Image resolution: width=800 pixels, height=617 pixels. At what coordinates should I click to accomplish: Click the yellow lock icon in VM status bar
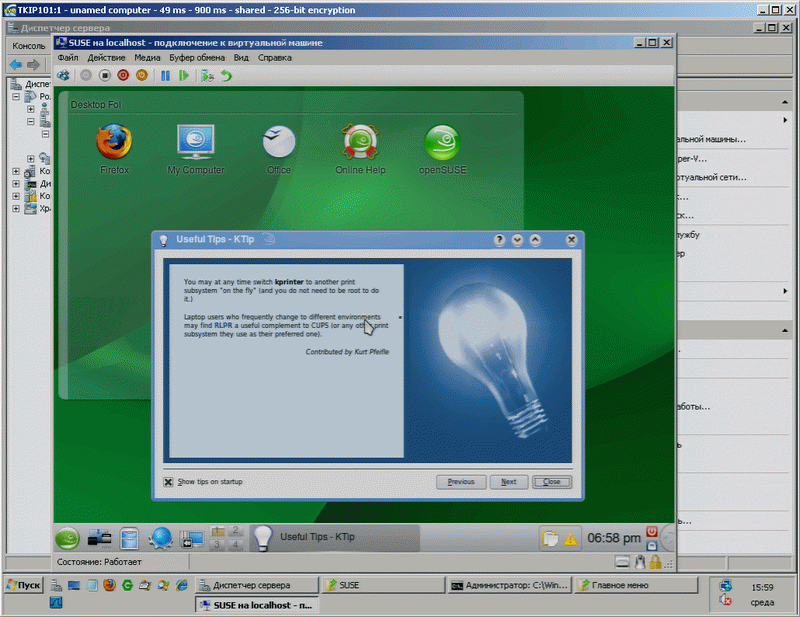pyautogui.click(x=656, y=562)
